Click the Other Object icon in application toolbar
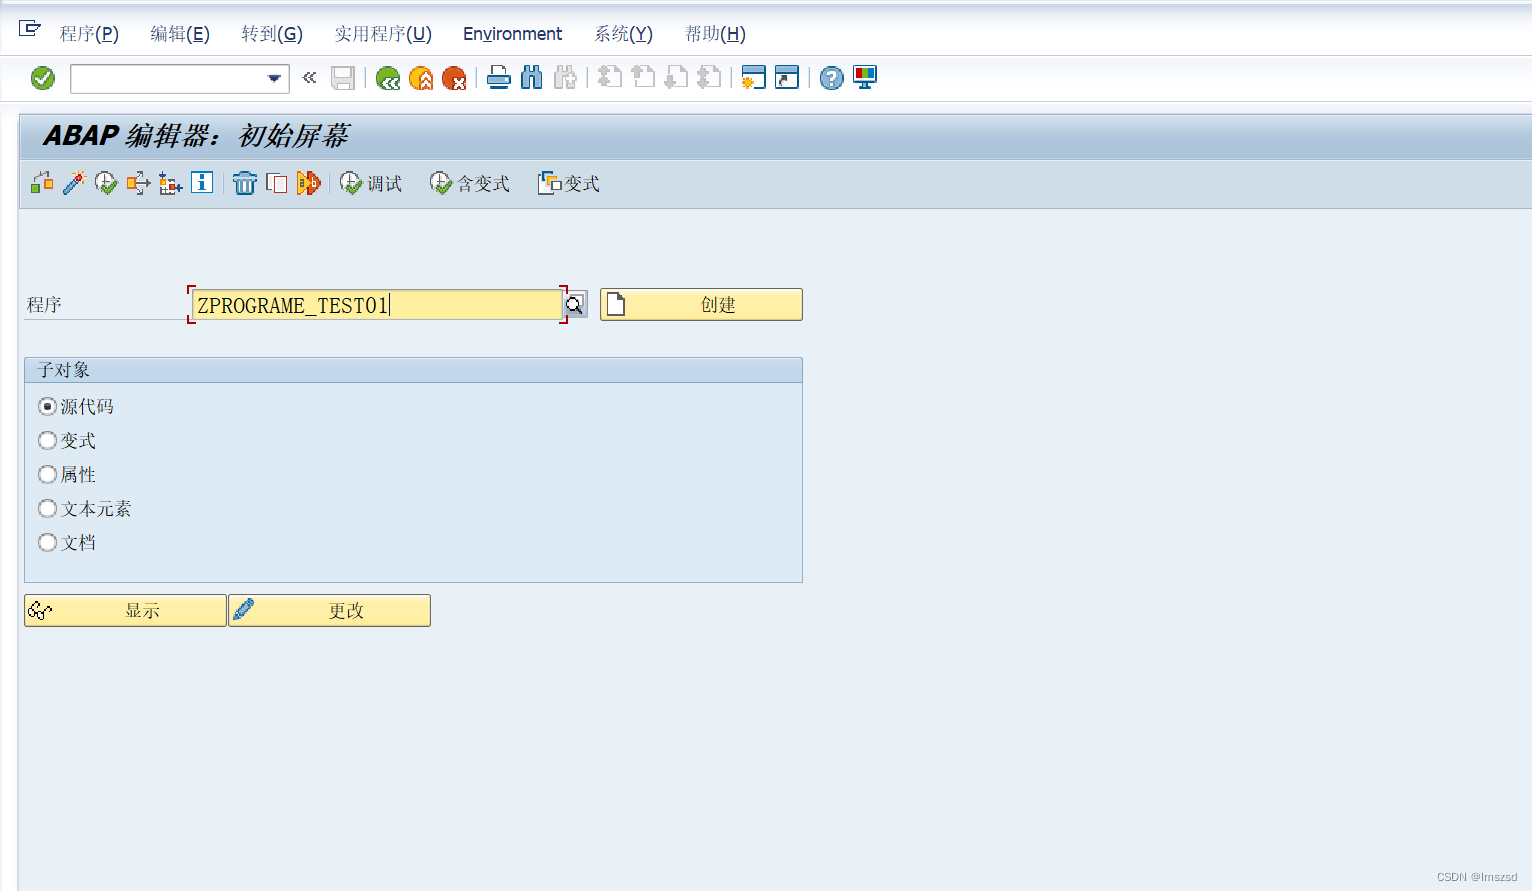Screen dimensions: 1532x891 42,183
